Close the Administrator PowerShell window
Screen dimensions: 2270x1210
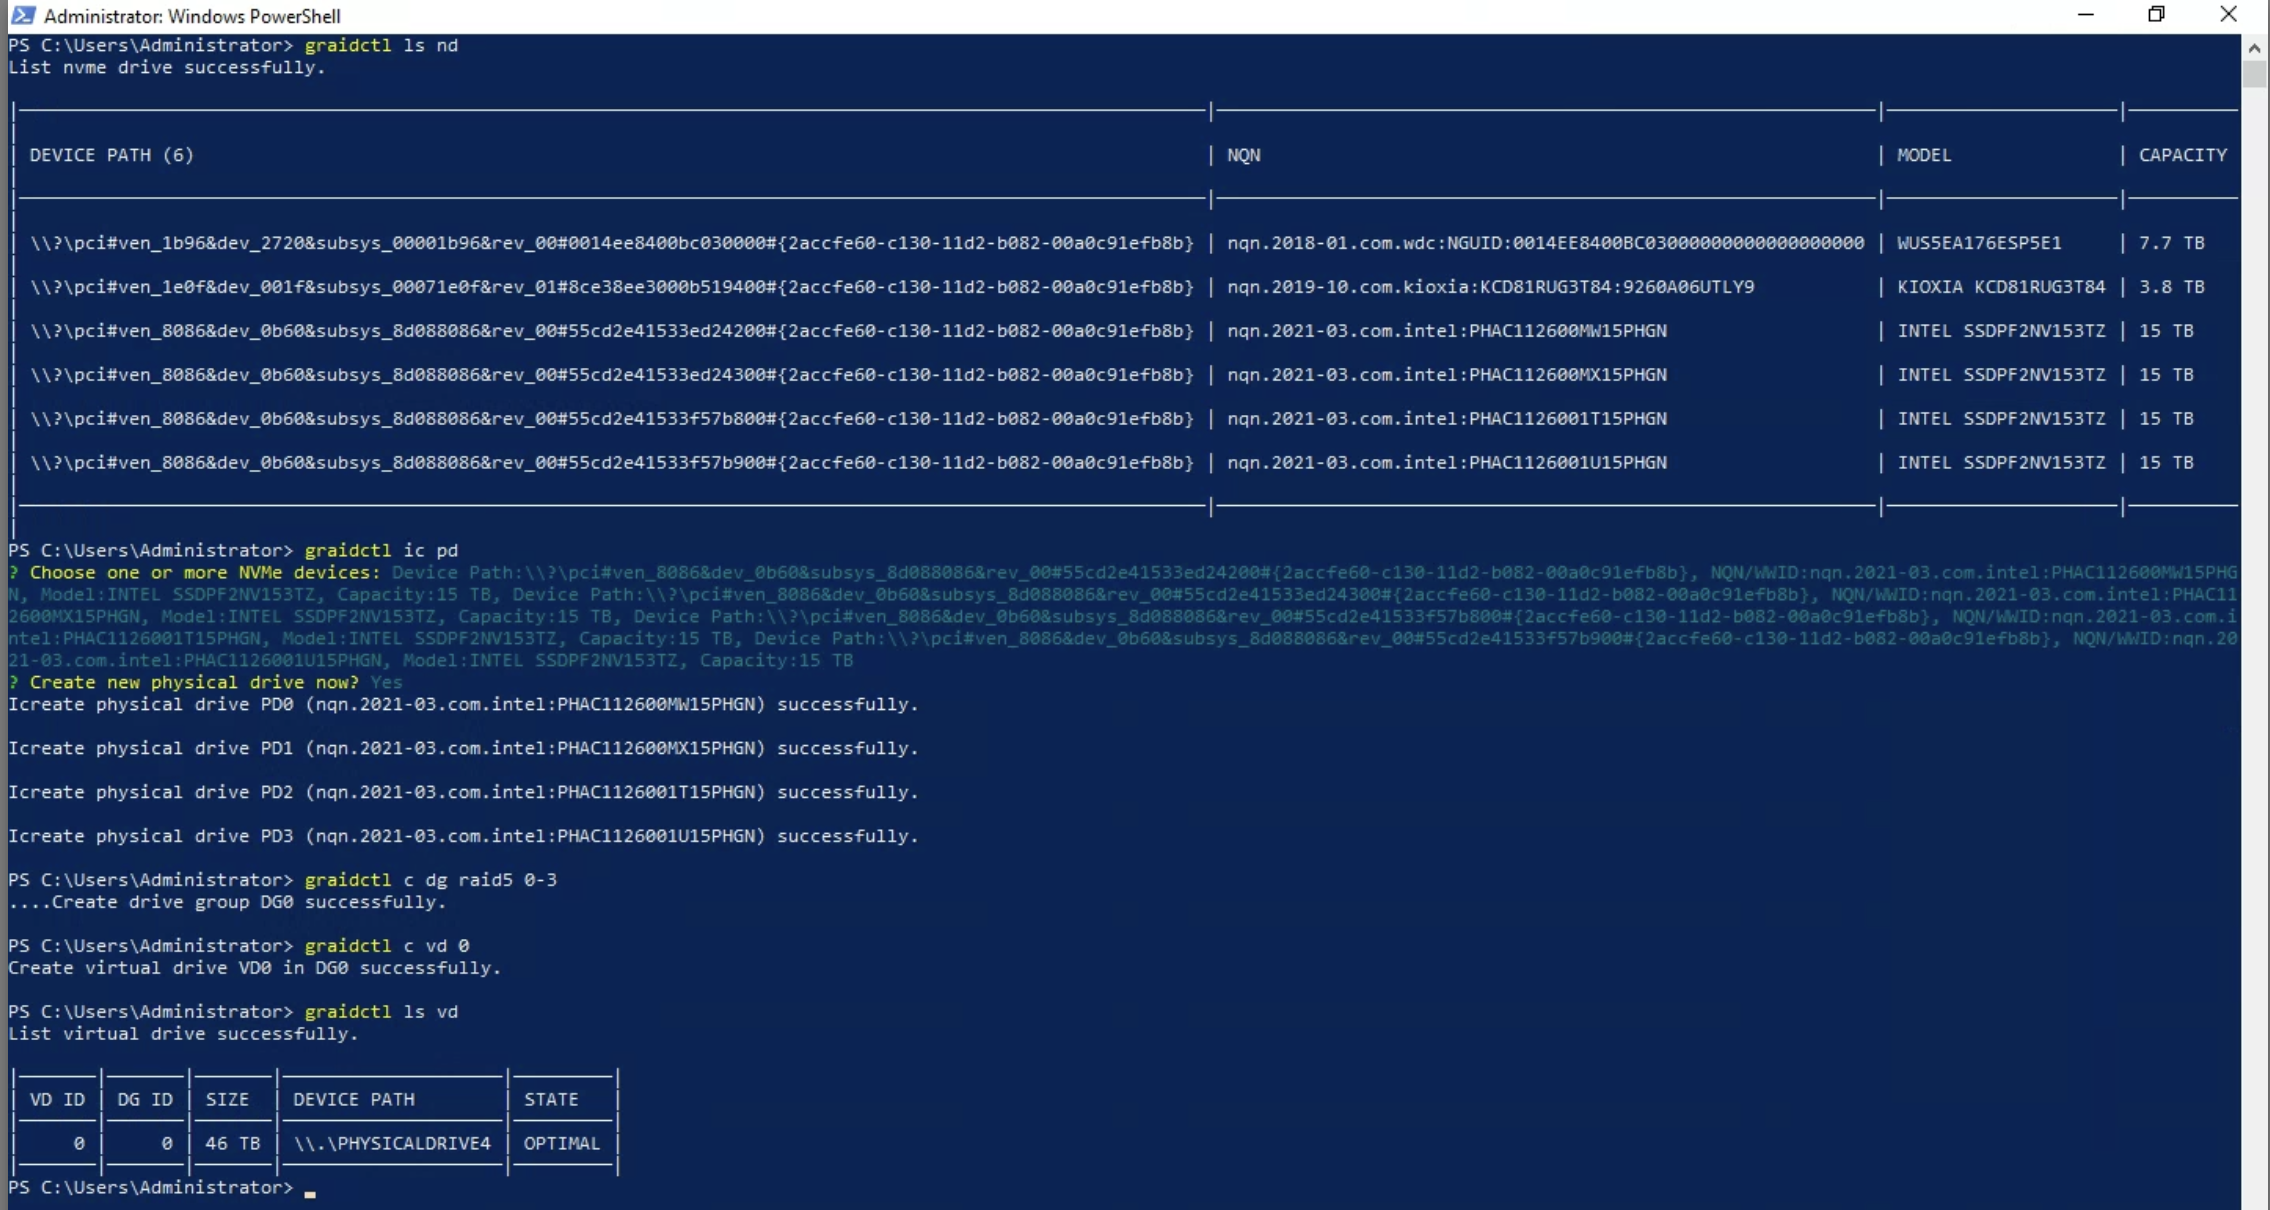(2228, 15)
